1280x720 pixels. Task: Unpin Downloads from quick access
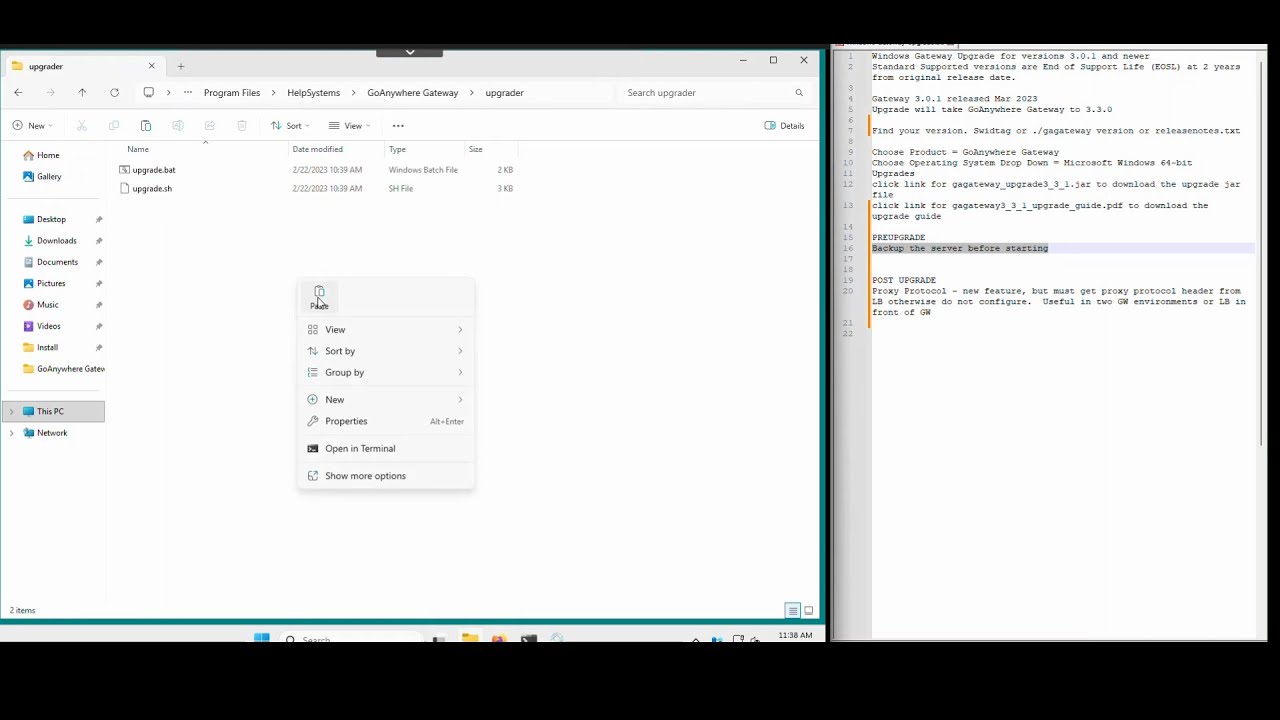[x=99, y=241]
